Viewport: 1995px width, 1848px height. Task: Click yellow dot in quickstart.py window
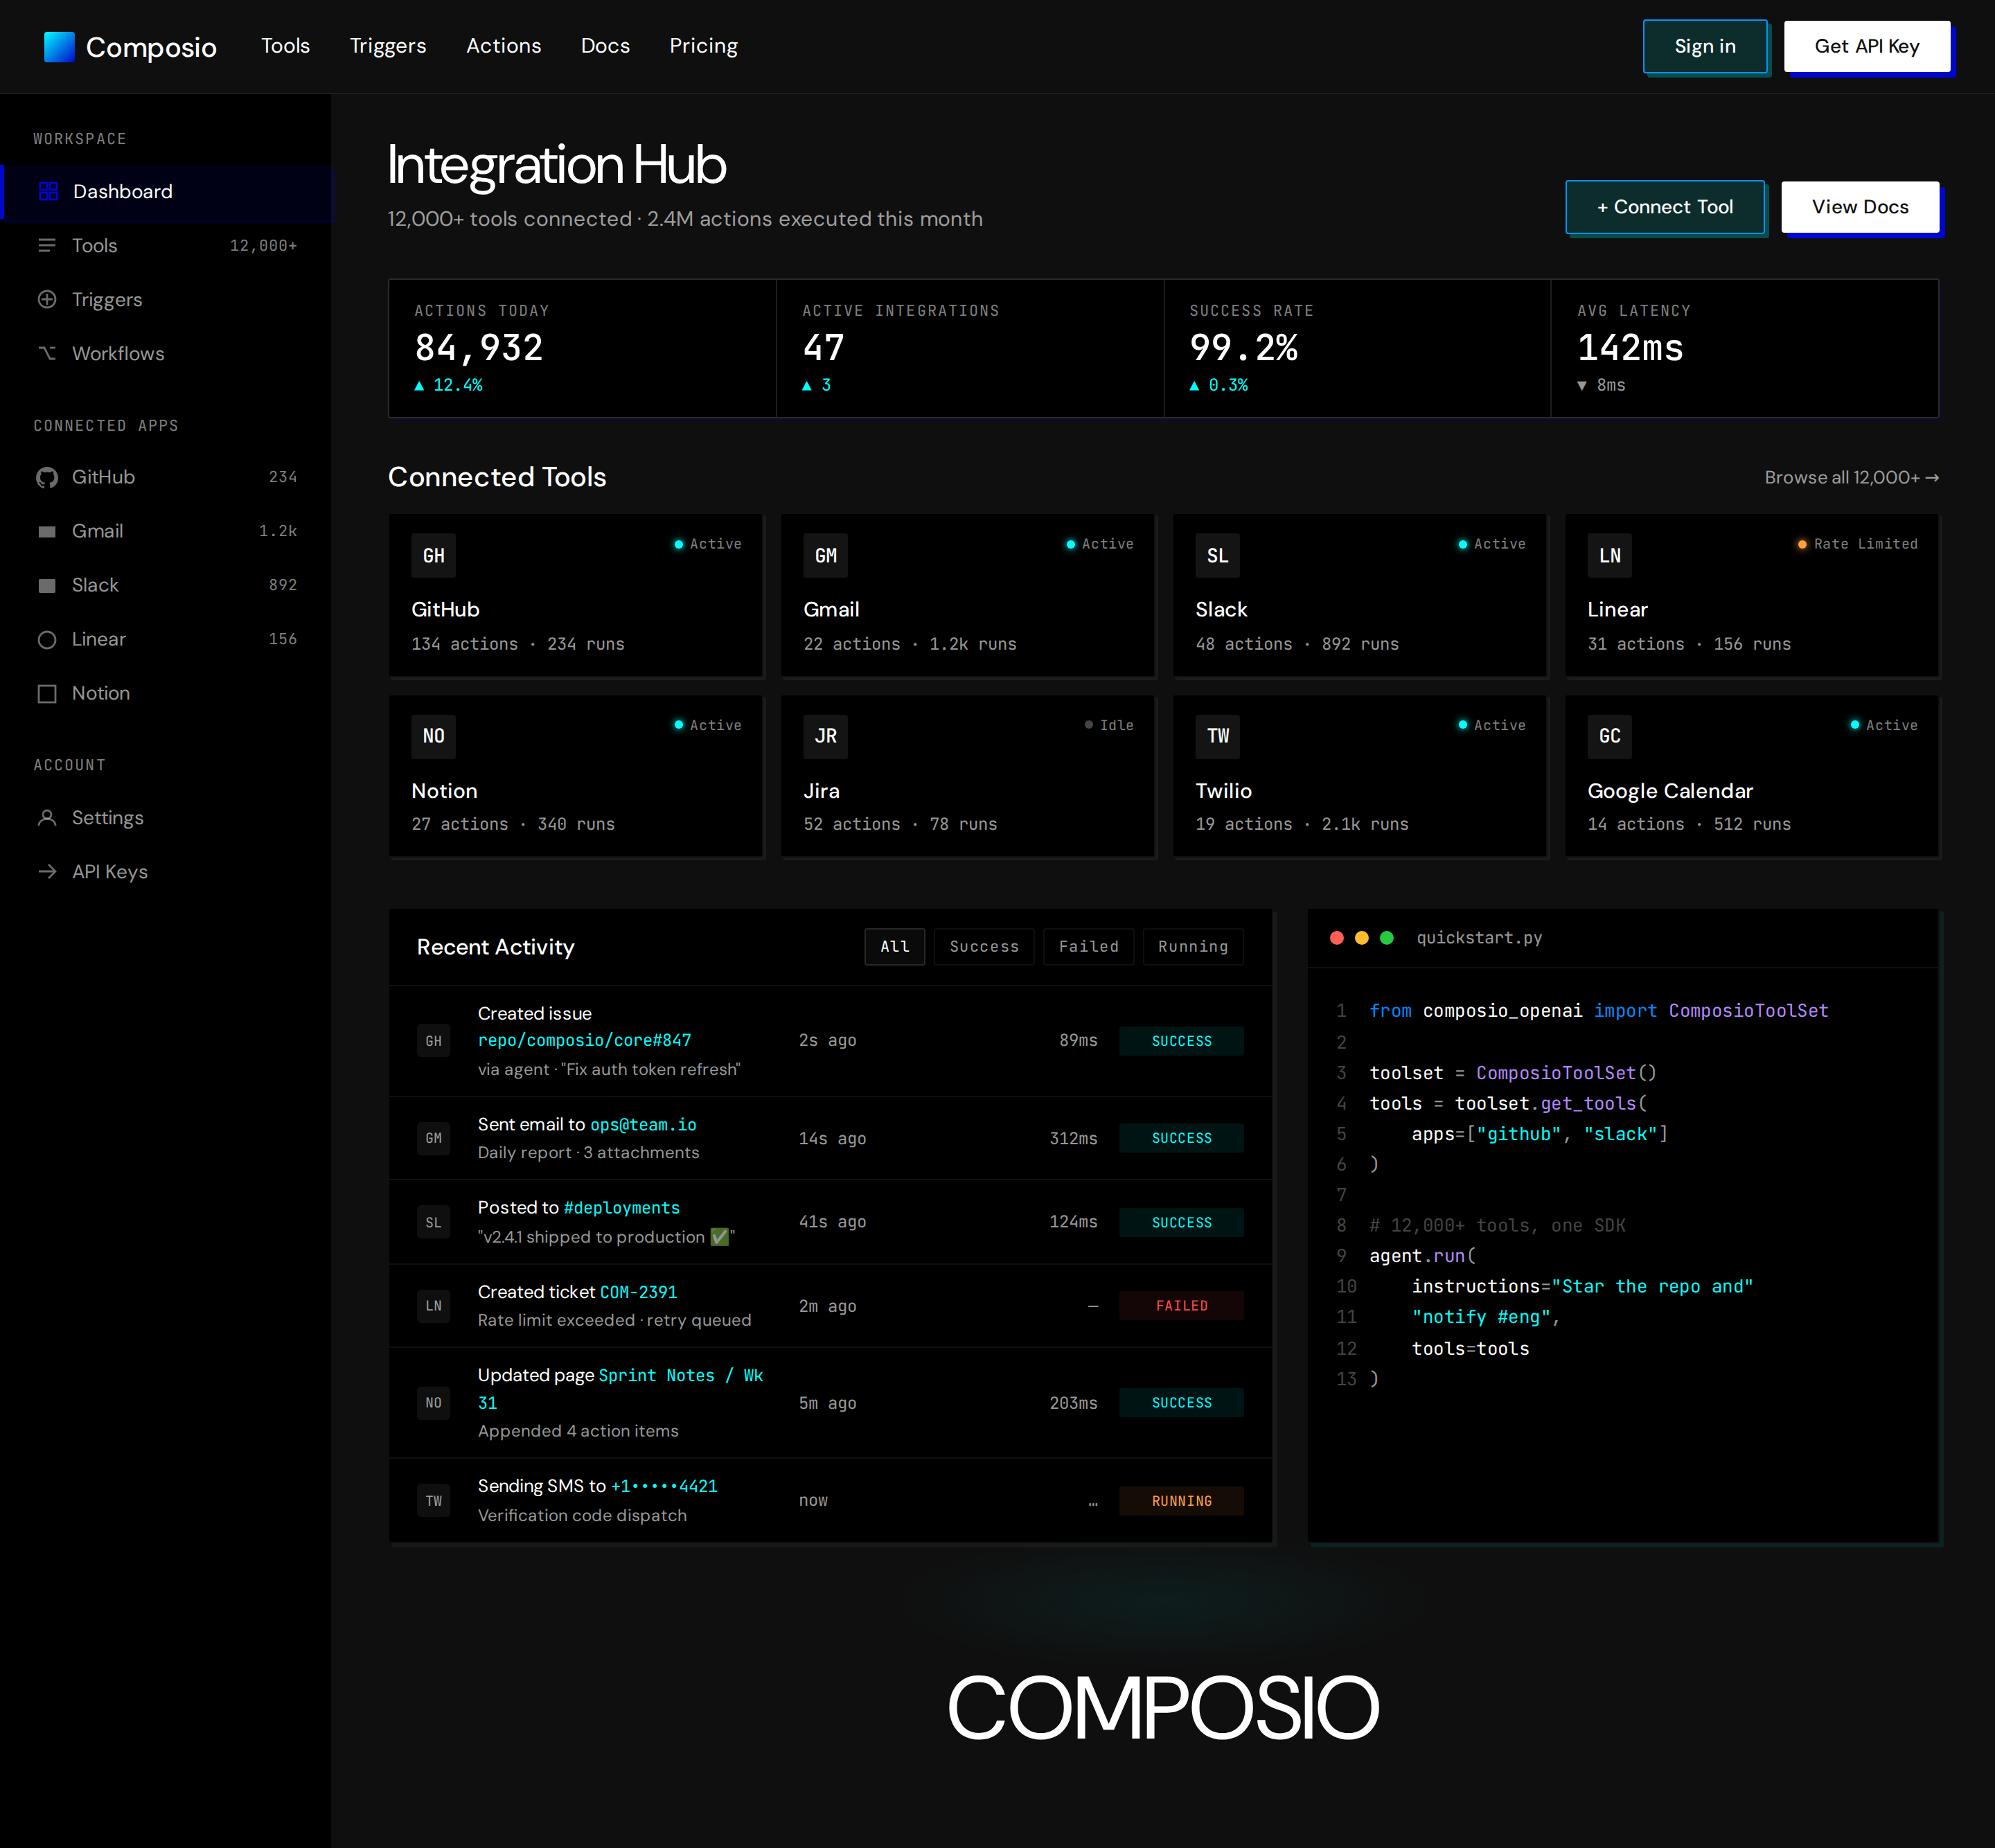coord(1361,938)
